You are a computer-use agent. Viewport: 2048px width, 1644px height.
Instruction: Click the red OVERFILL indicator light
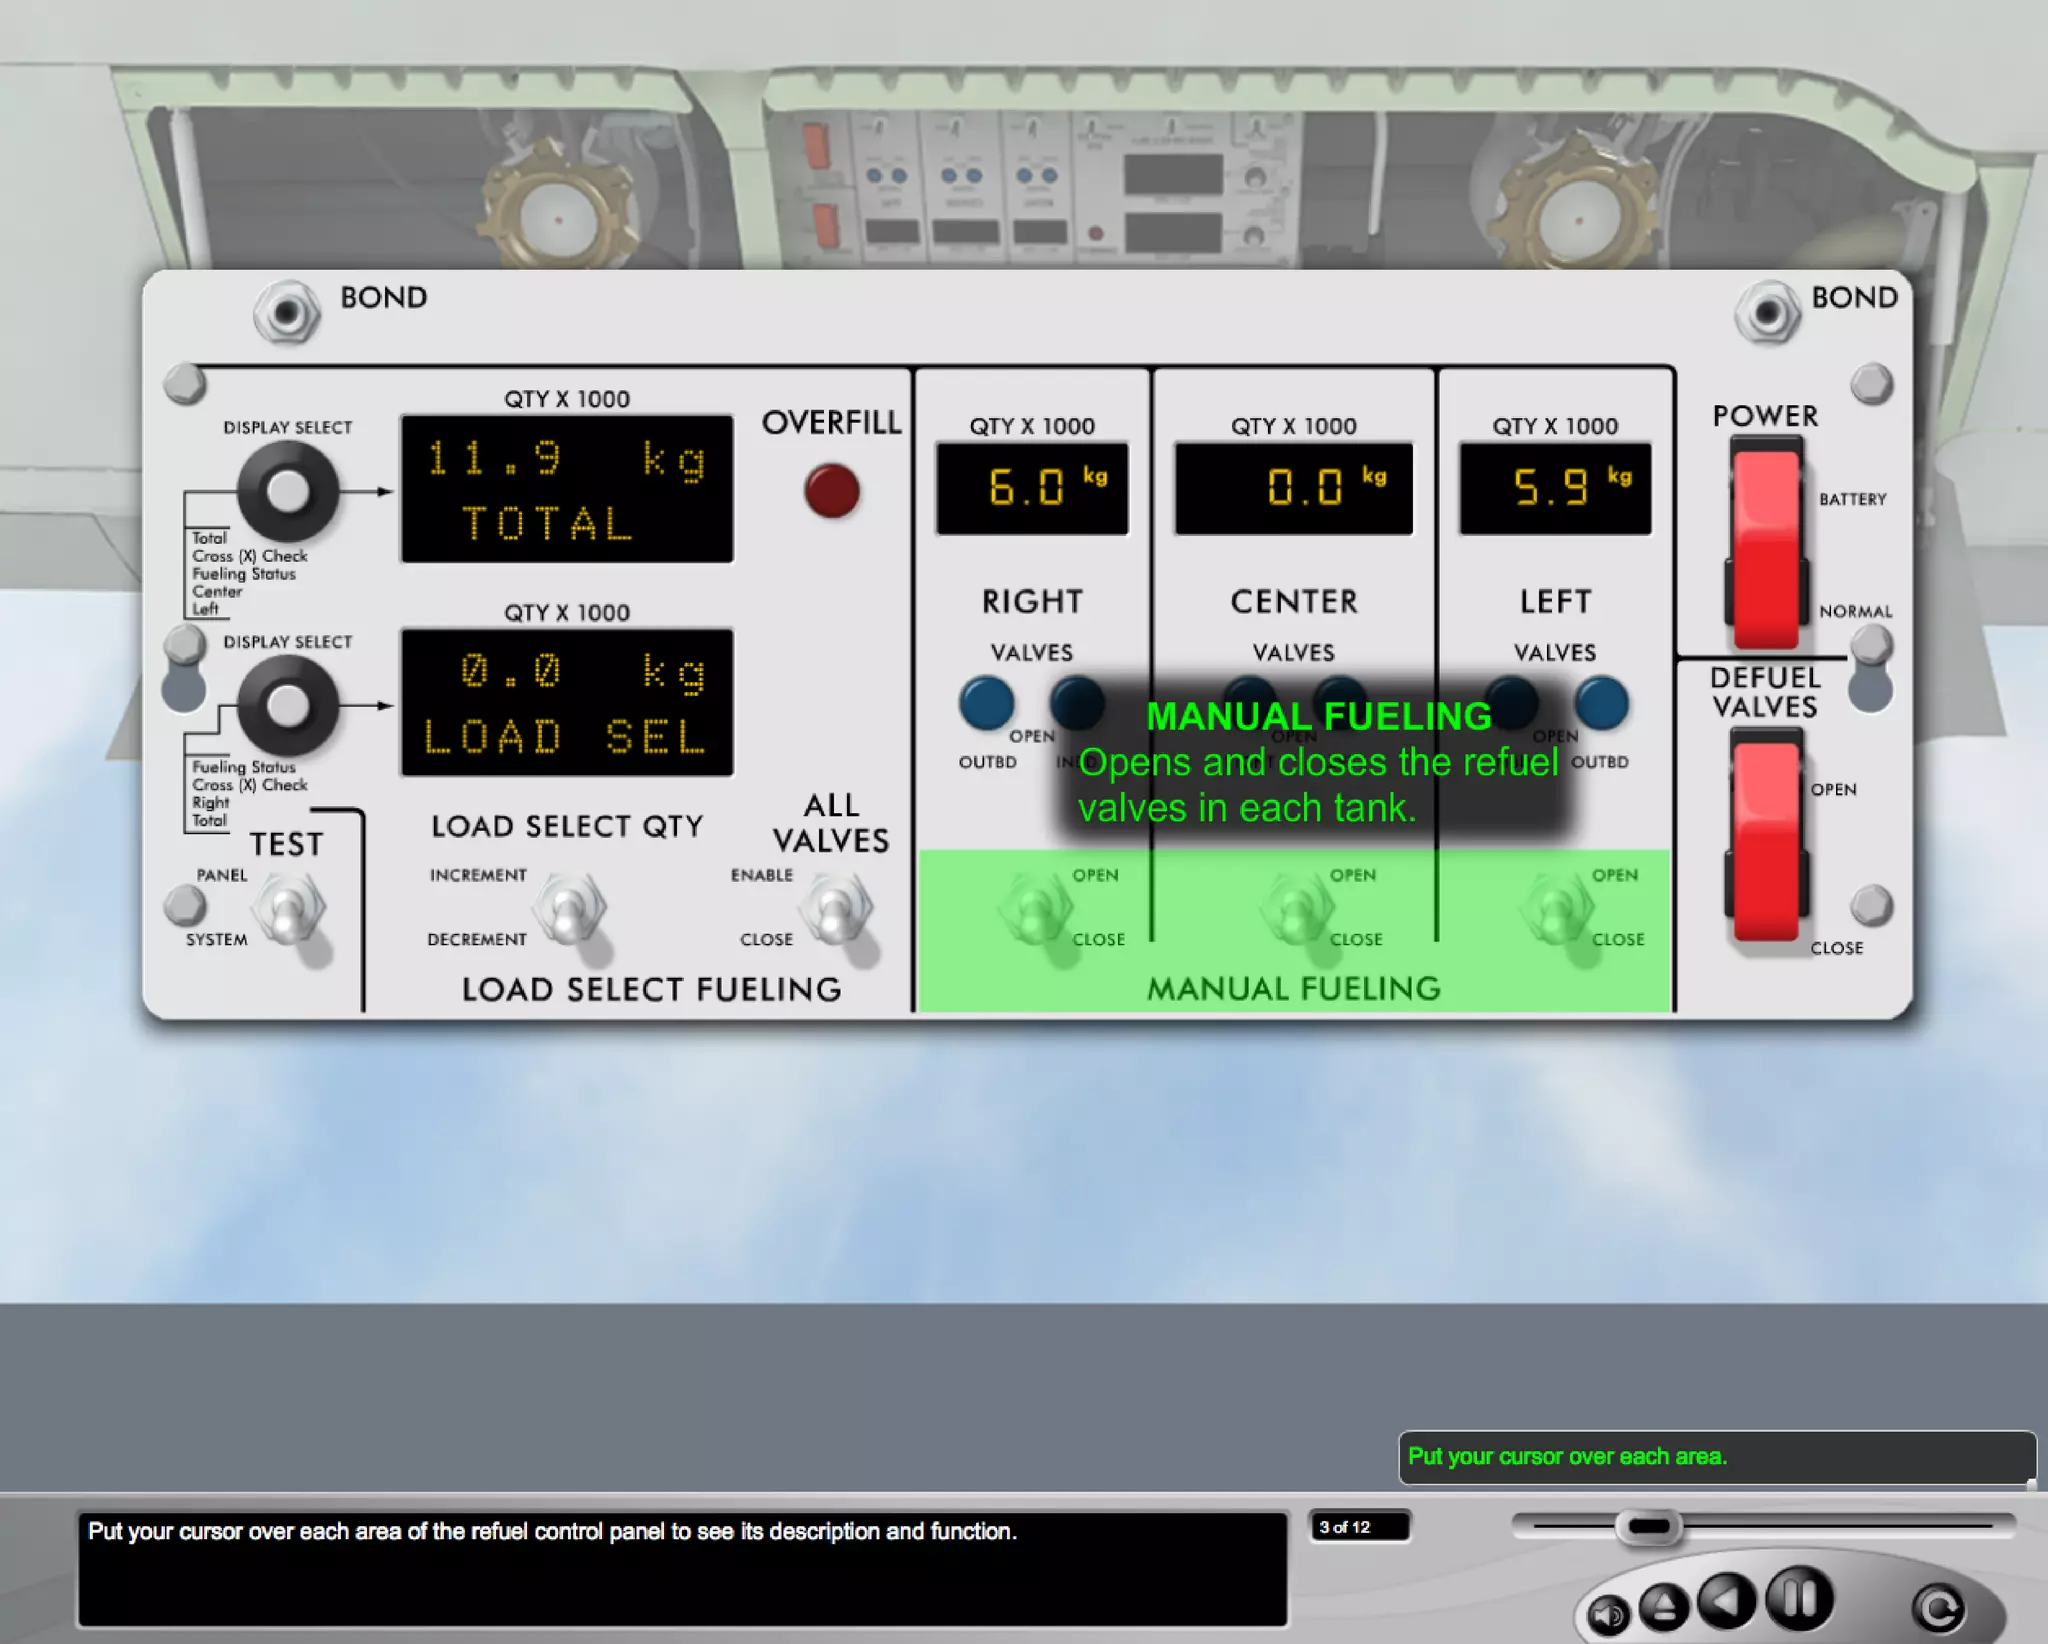tap(832, 491)
